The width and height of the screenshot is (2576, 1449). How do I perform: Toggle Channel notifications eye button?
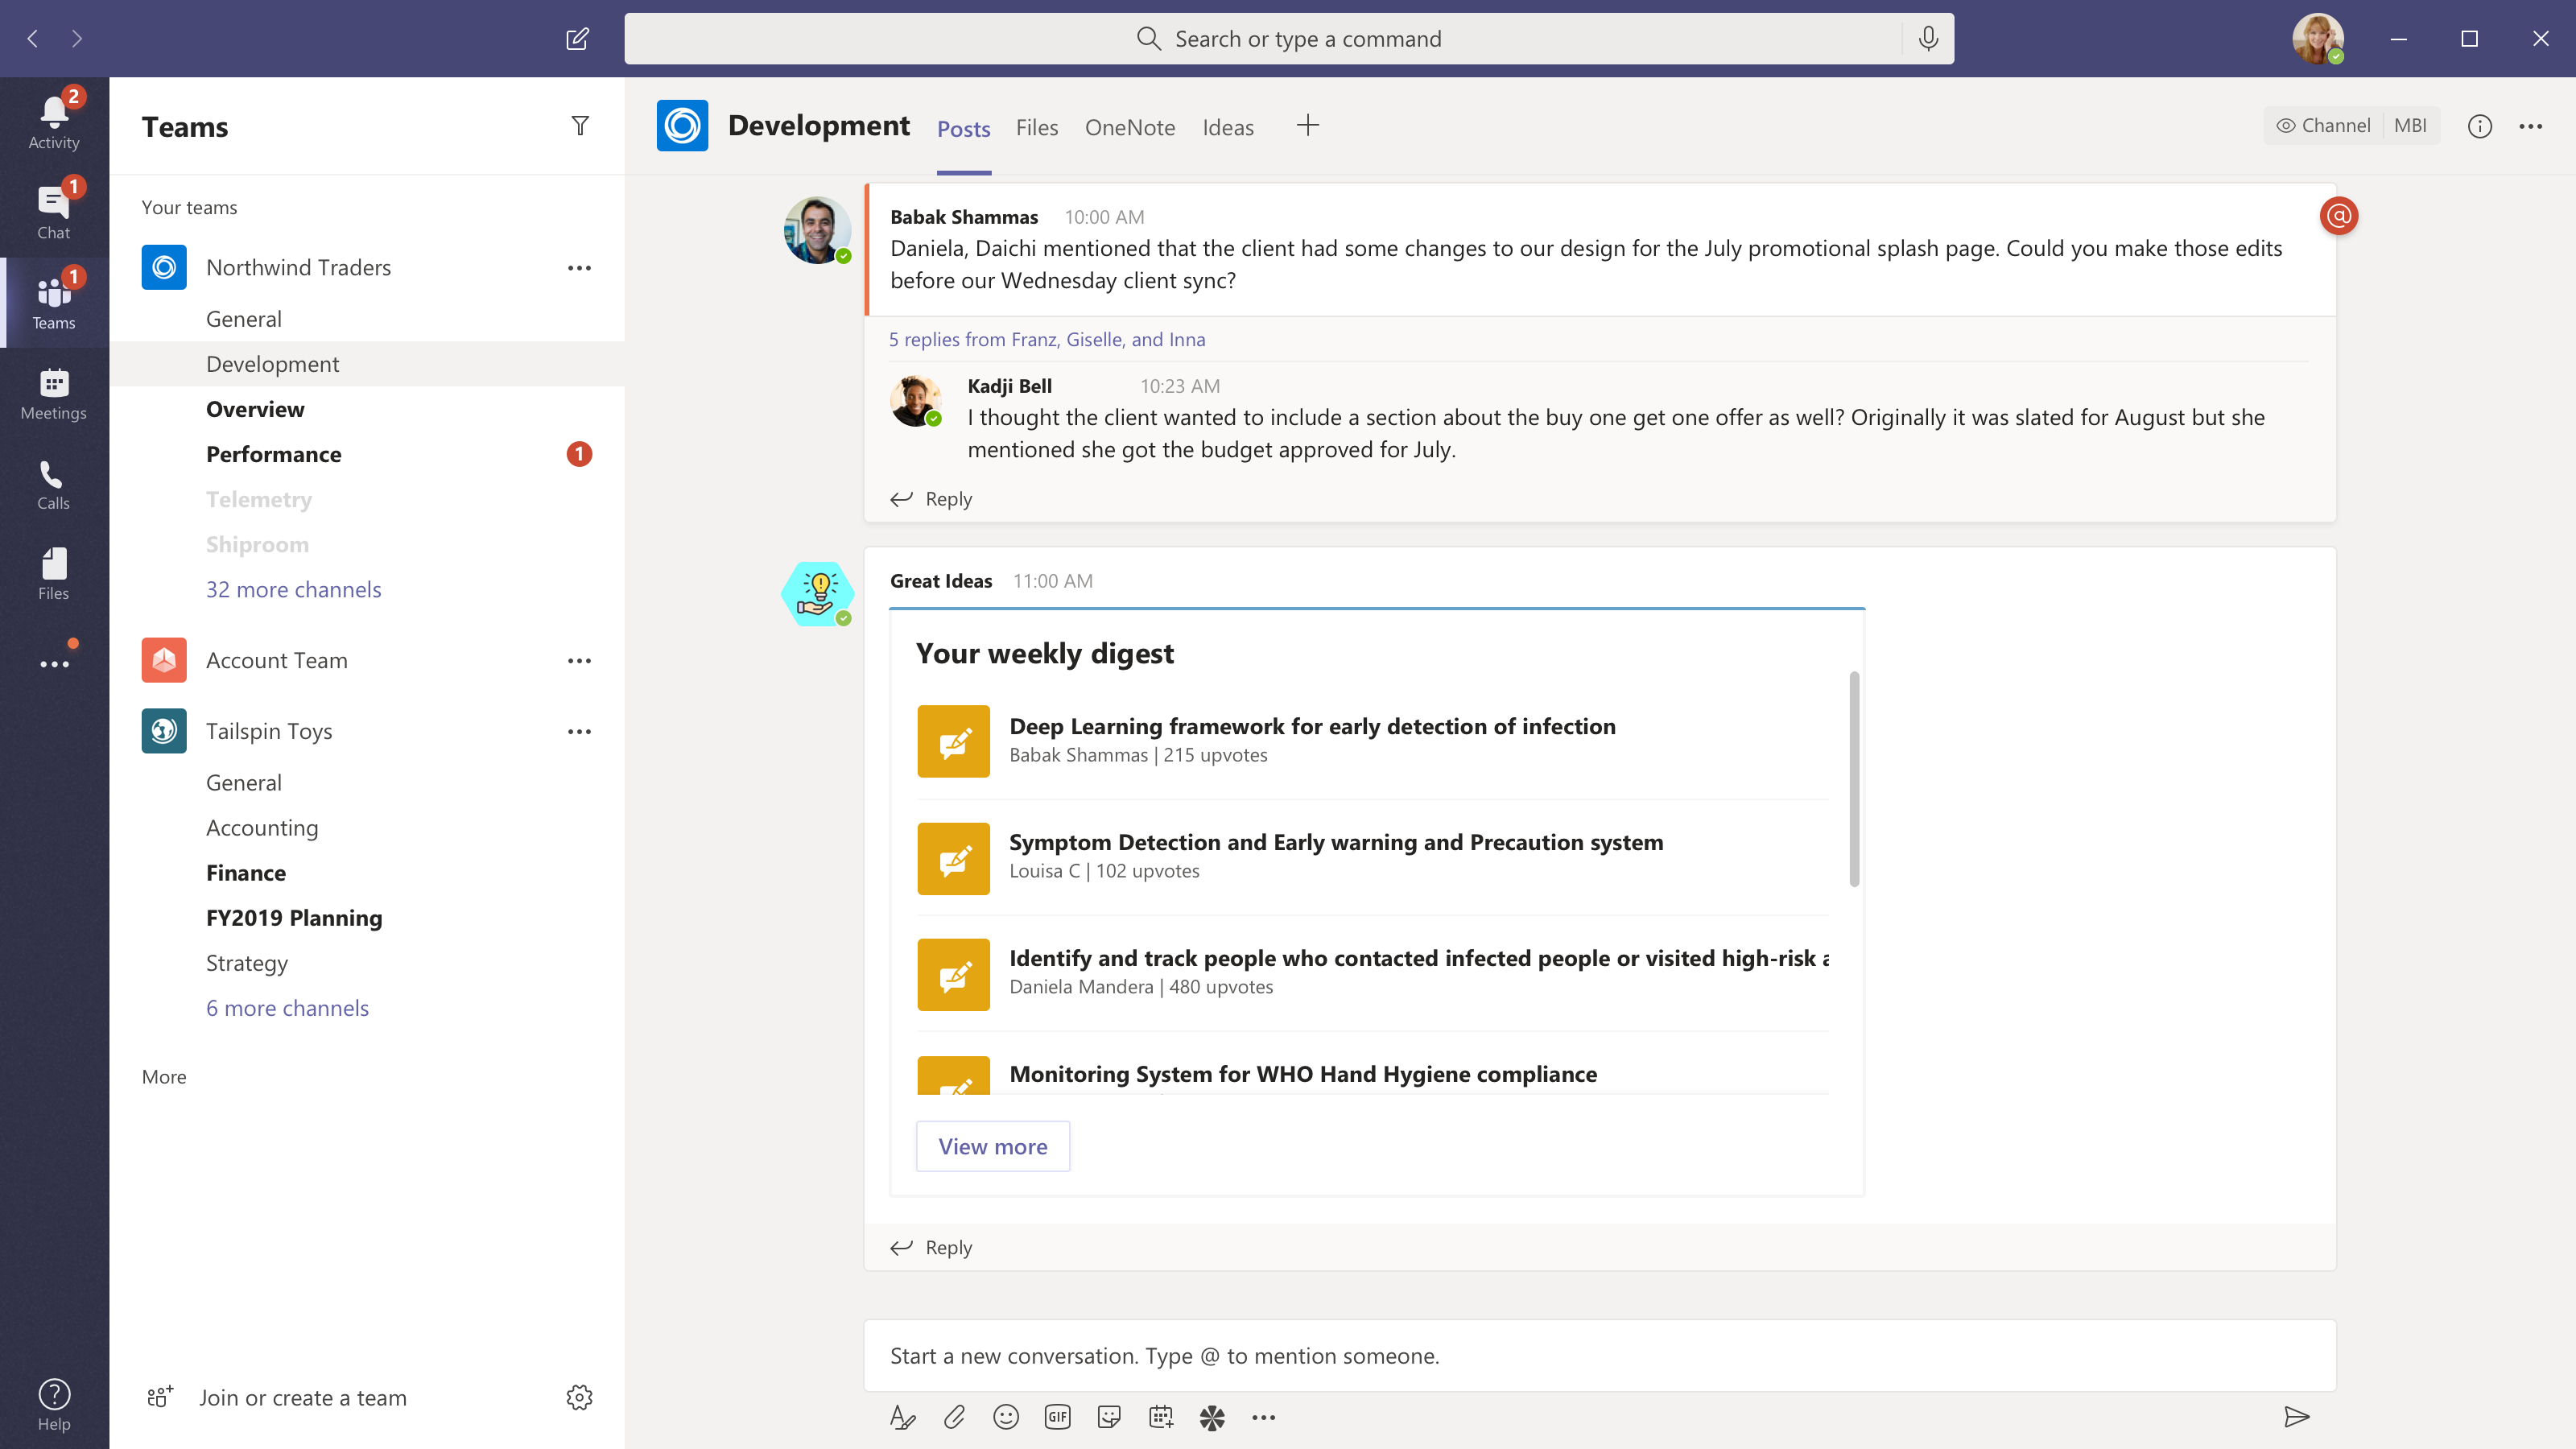[2323, 126]
